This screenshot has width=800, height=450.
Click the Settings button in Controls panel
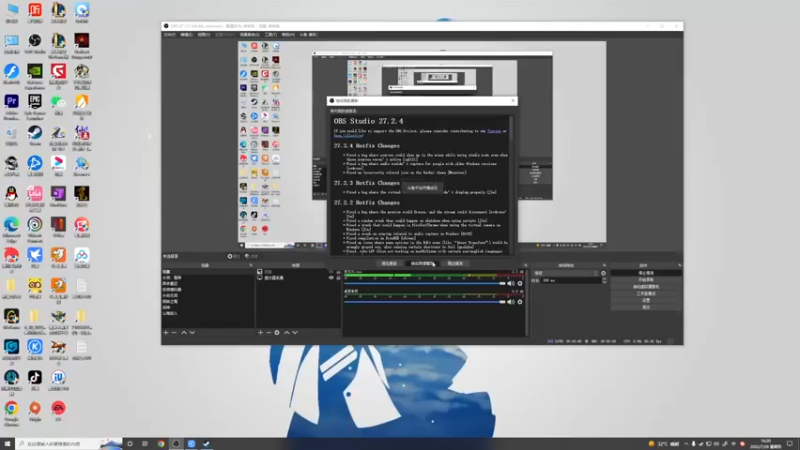tap(646, 301)
